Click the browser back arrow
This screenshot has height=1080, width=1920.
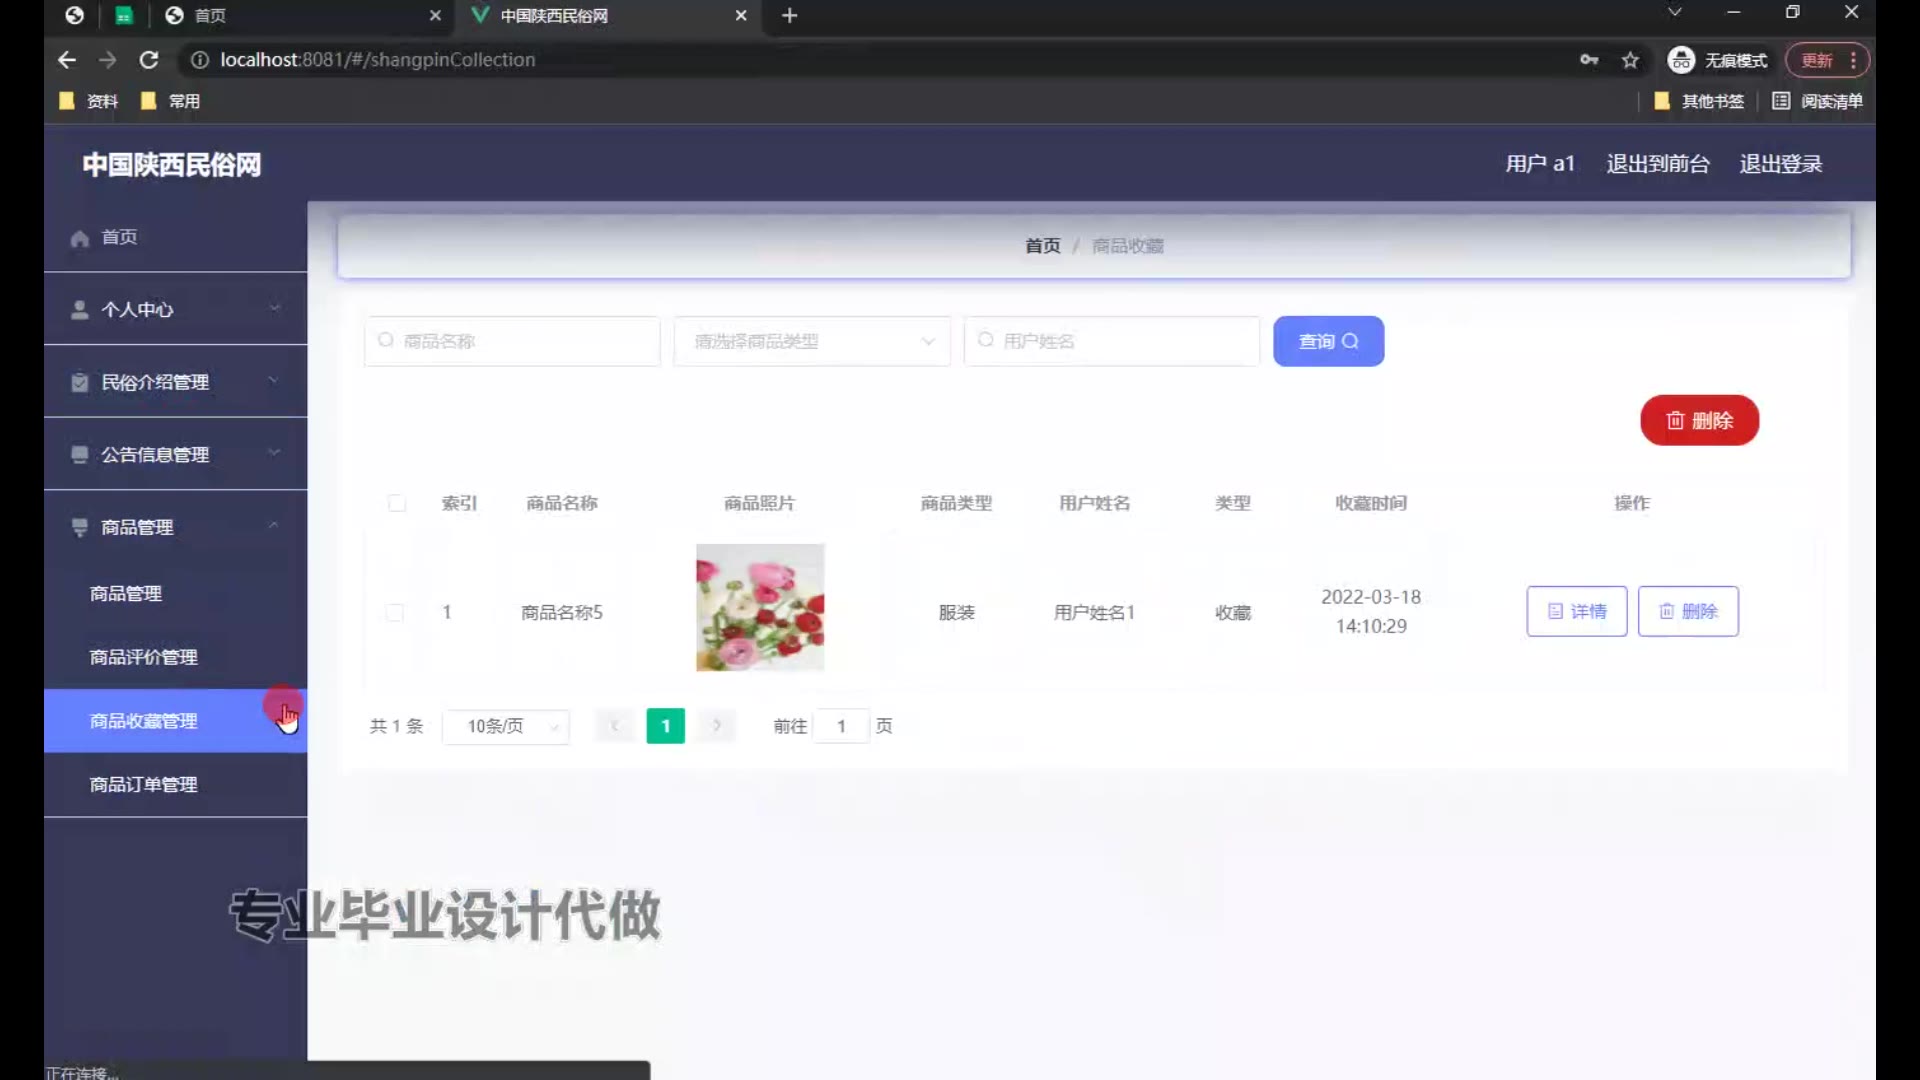click(67, 60)
